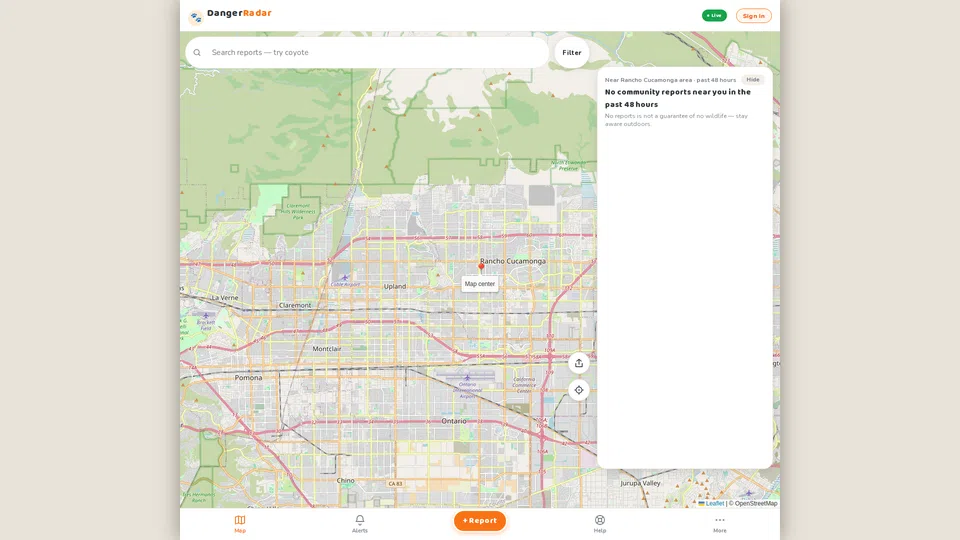The image size is (960, 540).
Task: Click the Brackett Field airport icon
Action: [206, 316]
